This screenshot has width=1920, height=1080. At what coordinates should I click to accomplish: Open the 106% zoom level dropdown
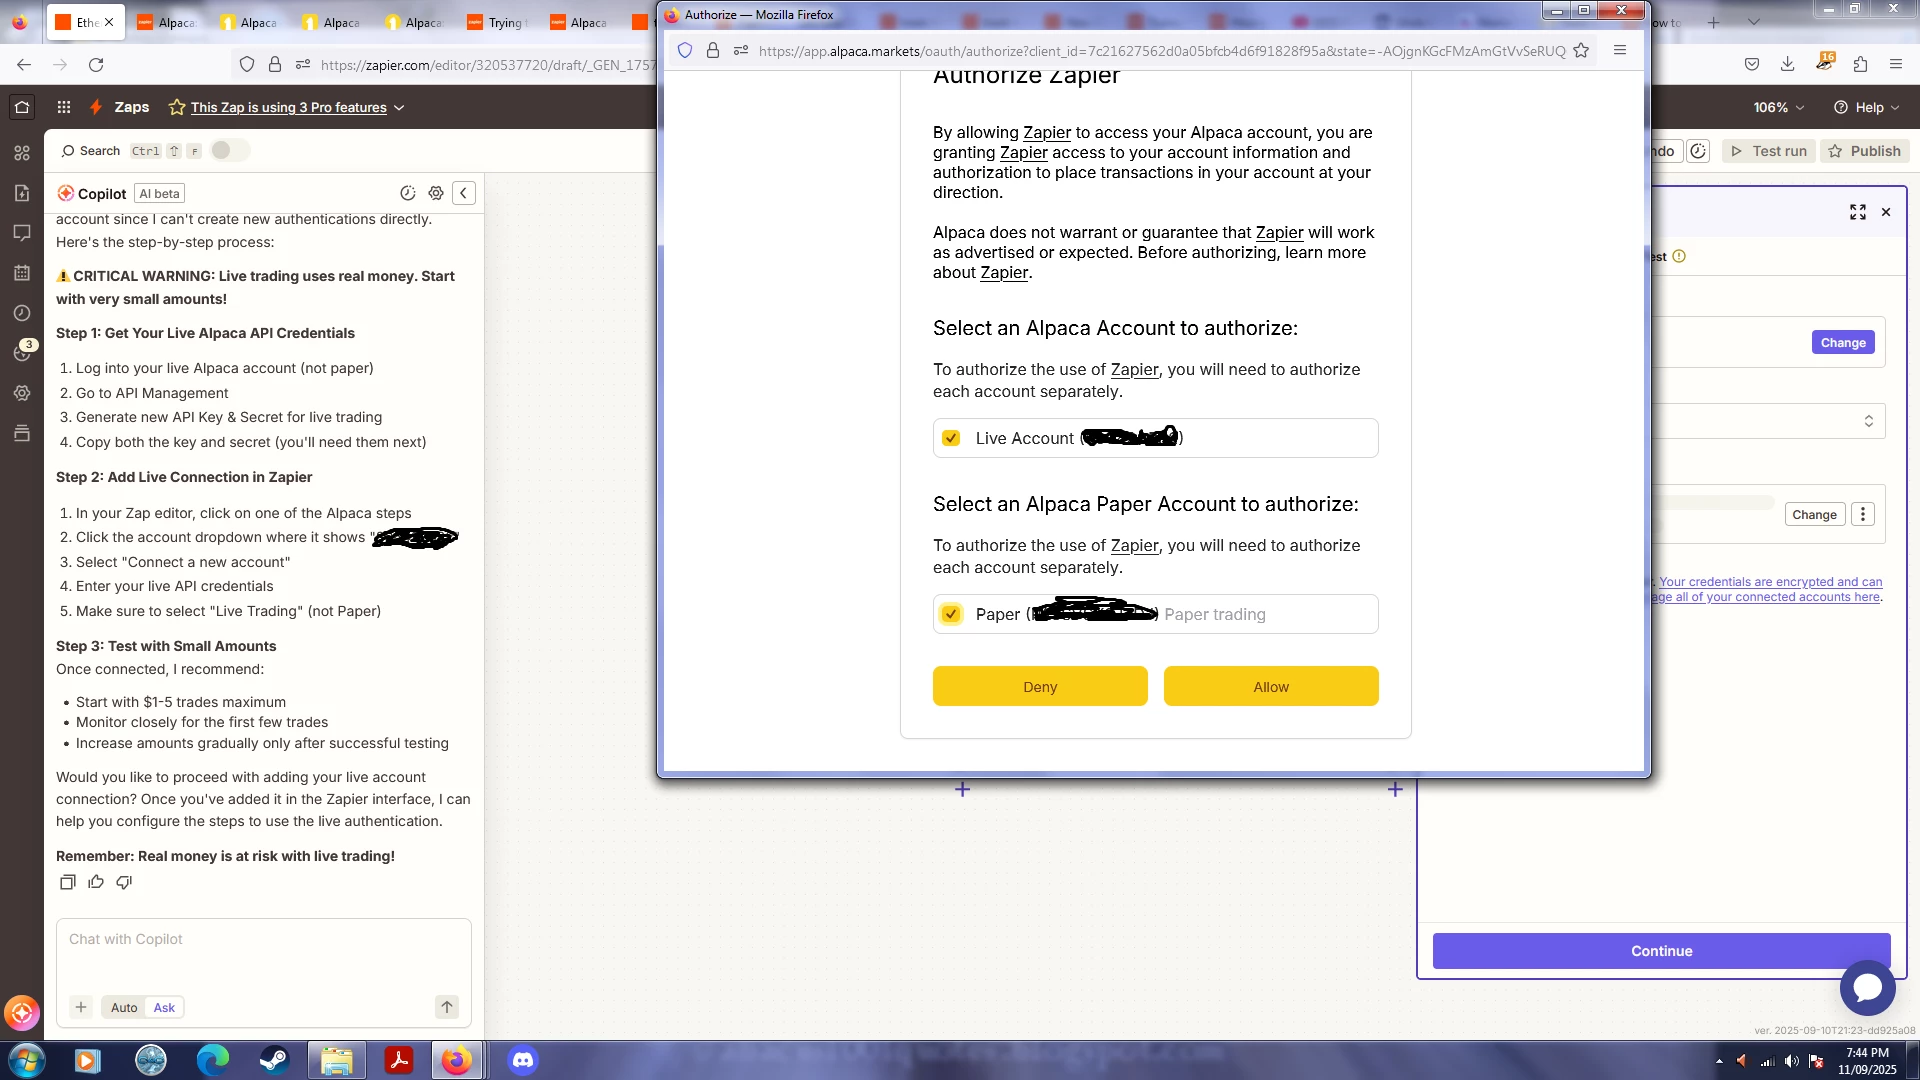click(1778, 107)
